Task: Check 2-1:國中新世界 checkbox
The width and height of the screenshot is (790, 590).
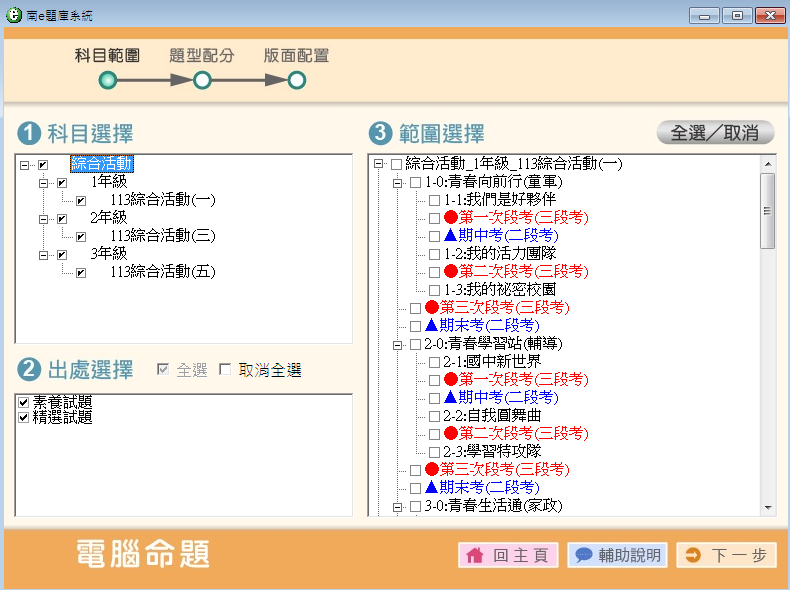Action: pos(434,362)
